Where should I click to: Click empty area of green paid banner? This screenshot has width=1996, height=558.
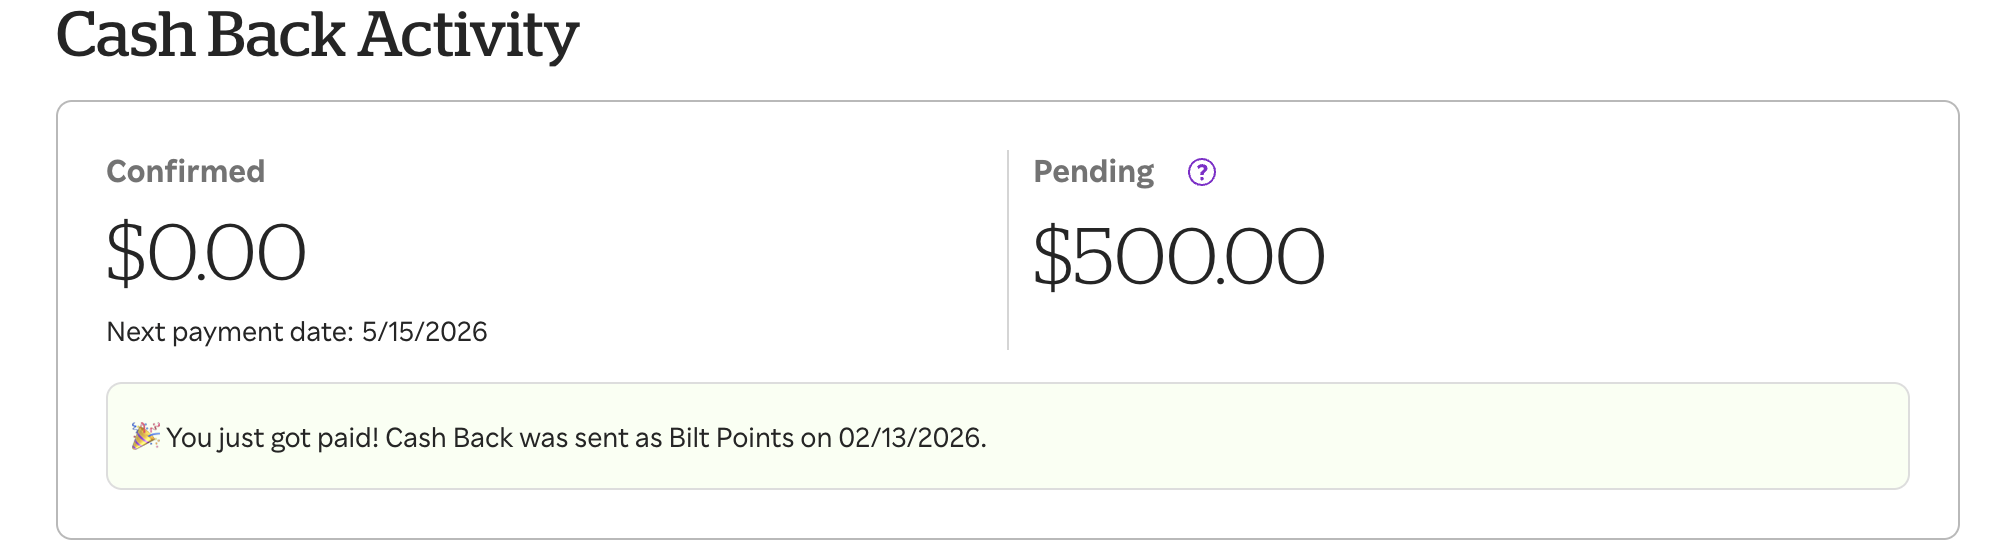click(x=1450, y=436)
